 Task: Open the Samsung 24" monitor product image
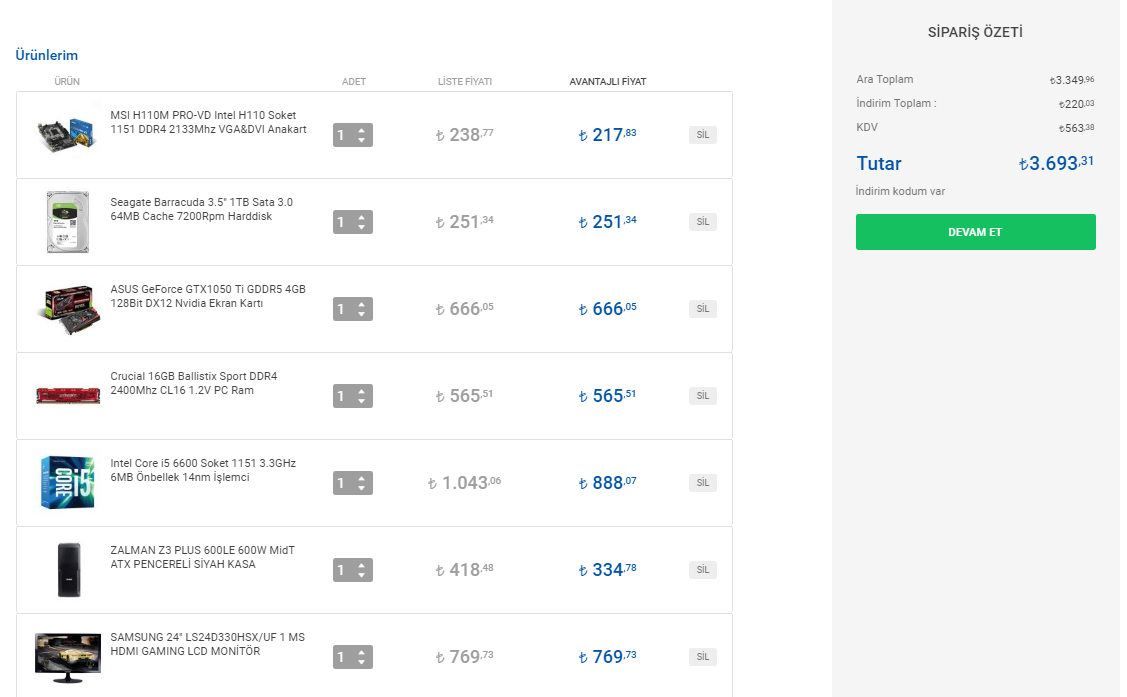[x=68, y=656]
